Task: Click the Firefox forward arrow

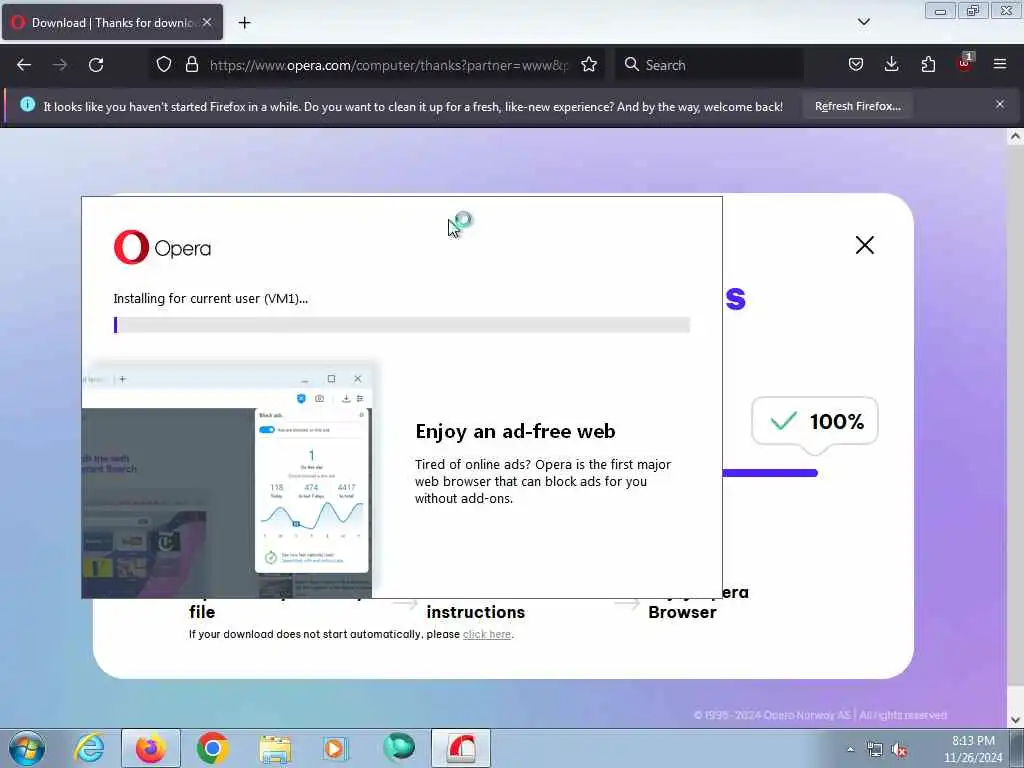Action: coord(60,65)
